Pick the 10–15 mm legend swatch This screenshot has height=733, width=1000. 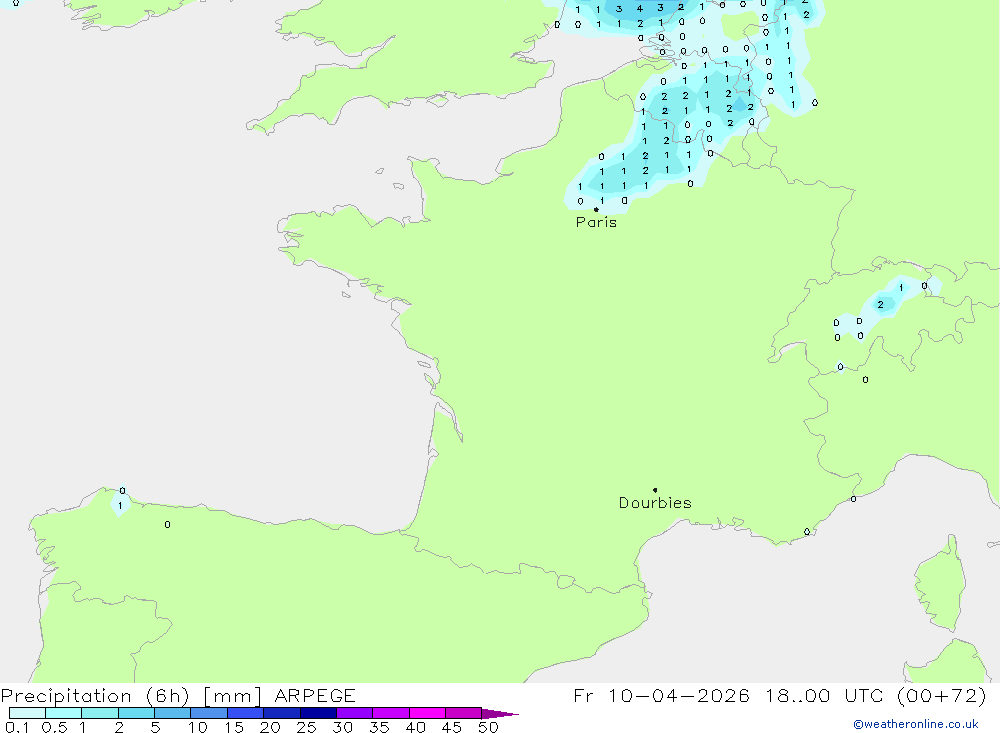click(x=209, y=713)
